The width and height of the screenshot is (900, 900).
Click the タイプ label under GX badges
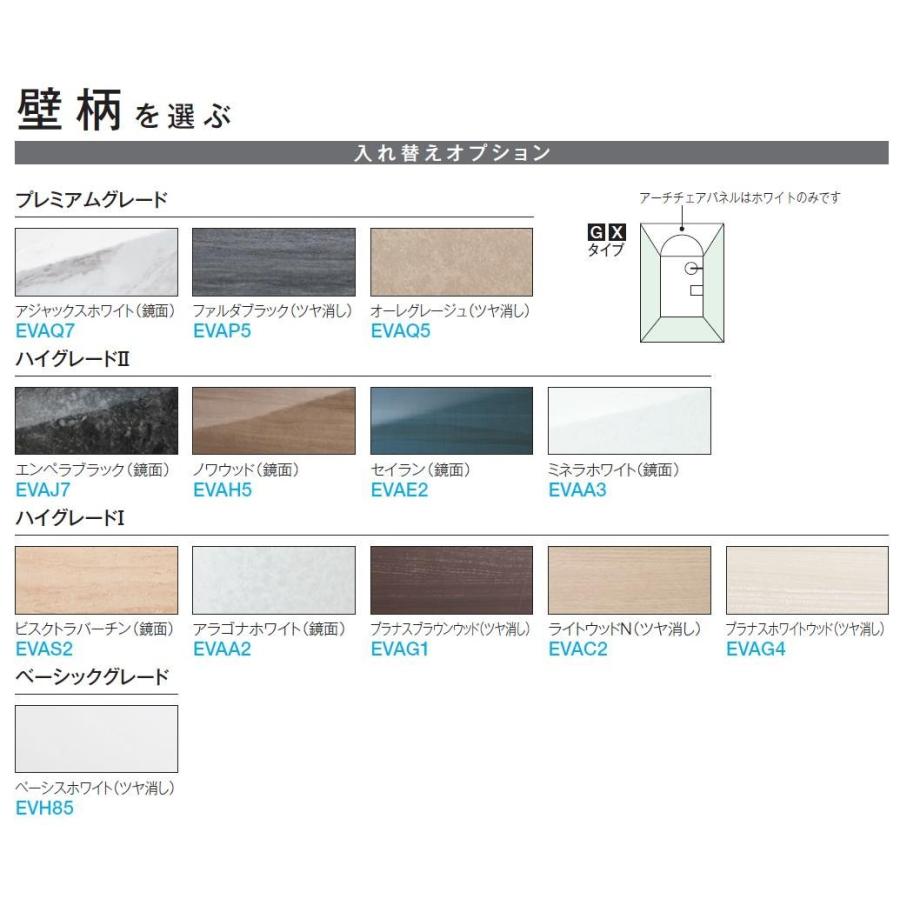point(606,250)
